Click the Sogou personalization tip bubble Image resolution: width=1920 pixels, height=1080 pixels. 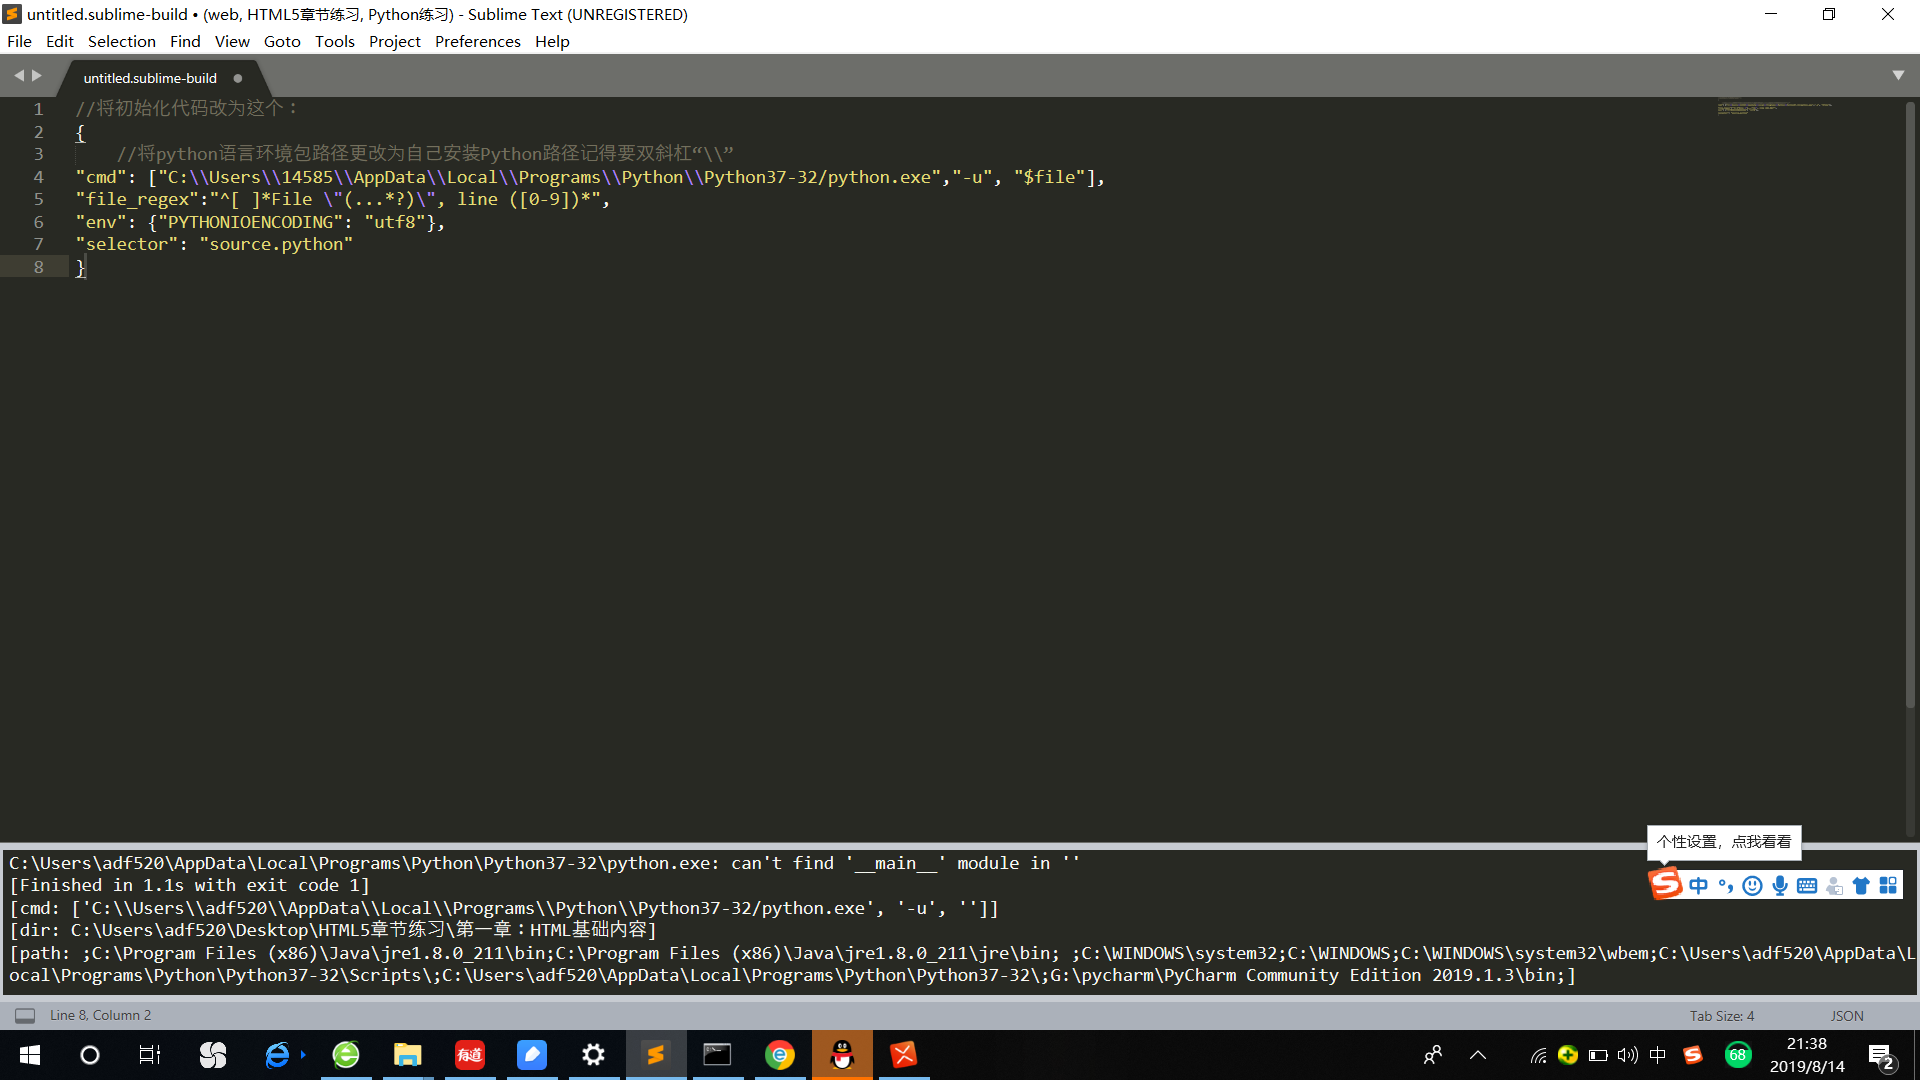tap(1724, 842)
